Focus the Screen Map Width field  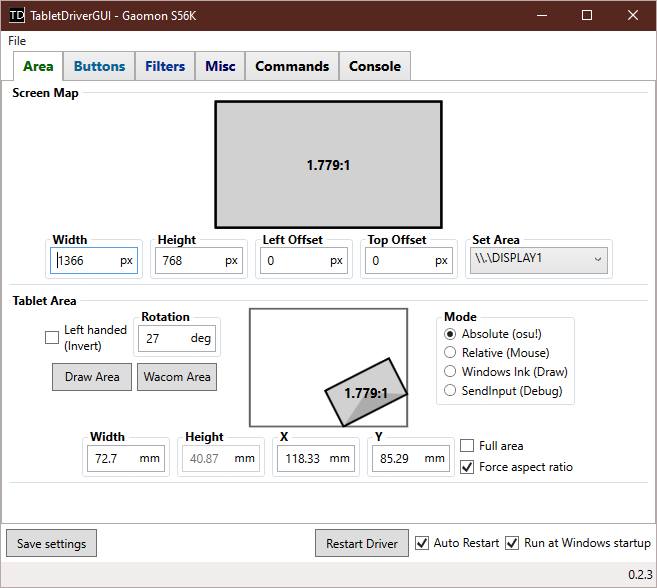pyautogui.click(x=94, y=261)
